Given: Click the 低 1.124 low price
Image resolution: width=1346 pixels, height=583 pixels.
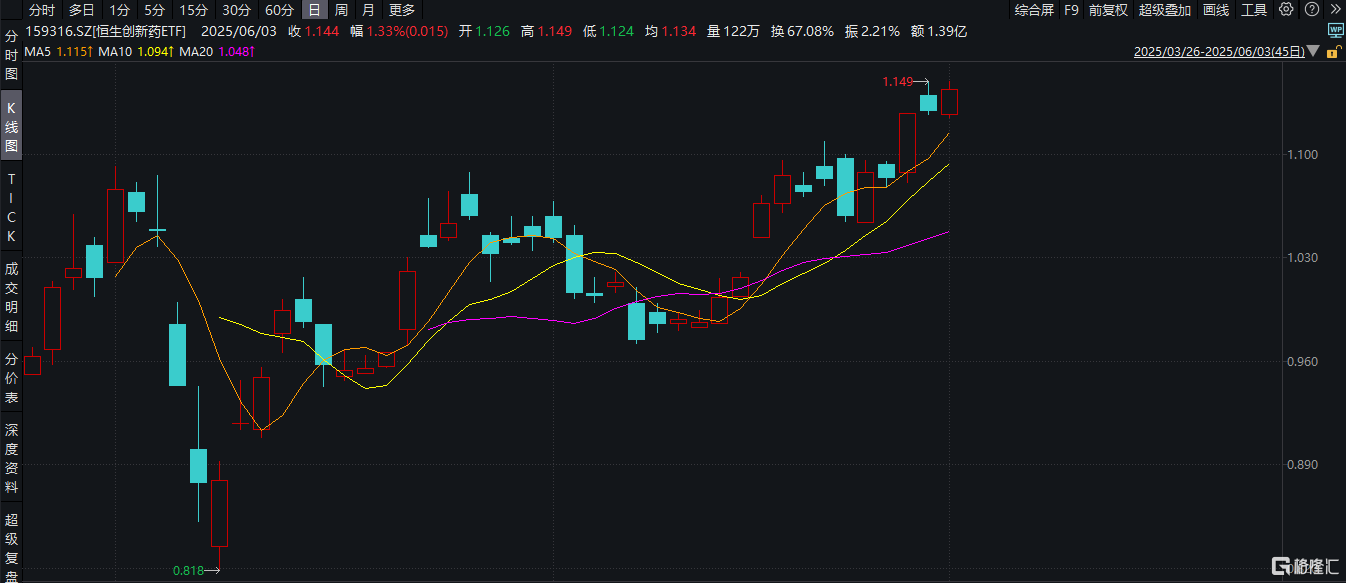Looking at the screenshot, I should click(x=608, y=31).
